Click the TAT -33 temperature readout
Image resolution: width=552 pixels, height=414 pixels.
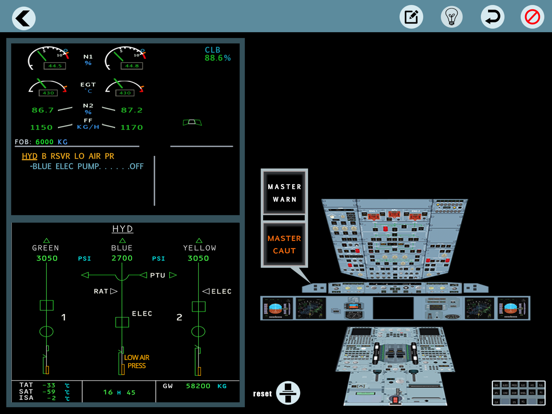click(x=45, y=385)
